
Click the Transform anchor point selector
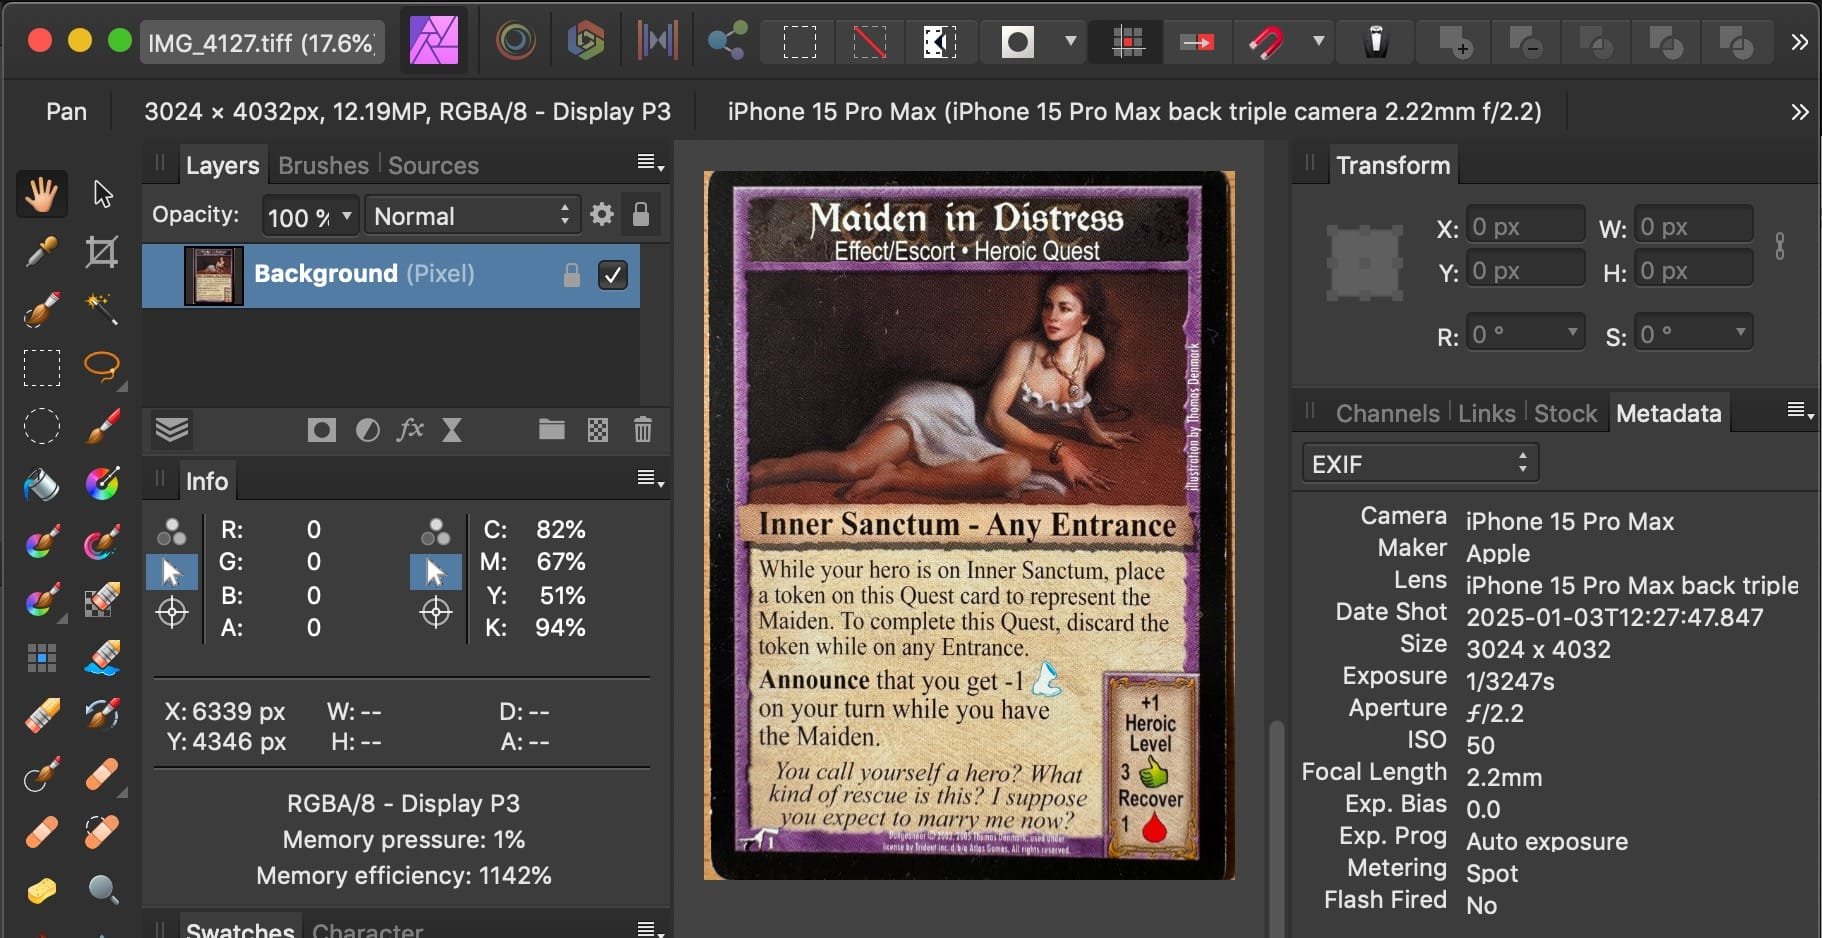click(1364, 263)
